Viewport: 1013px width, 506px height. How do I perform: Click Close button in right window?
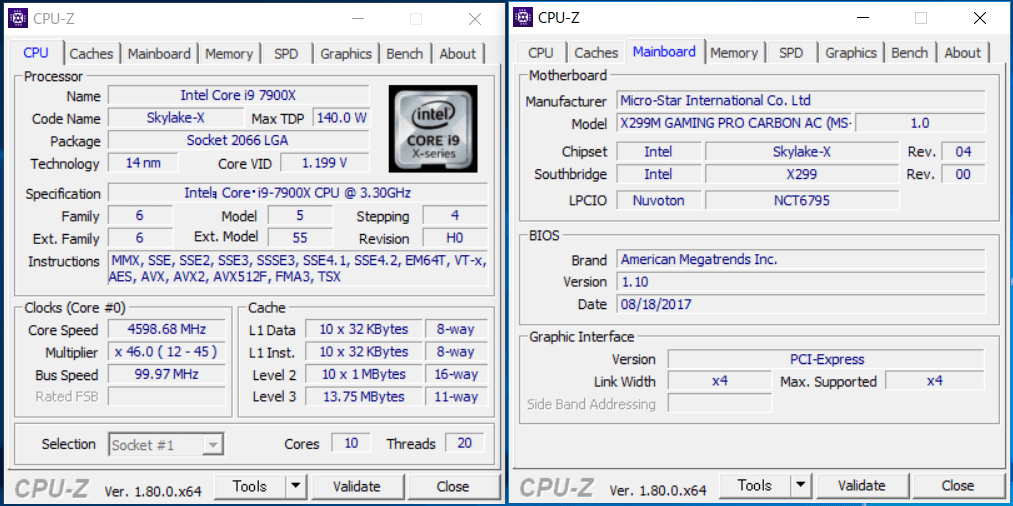point(958,485)
